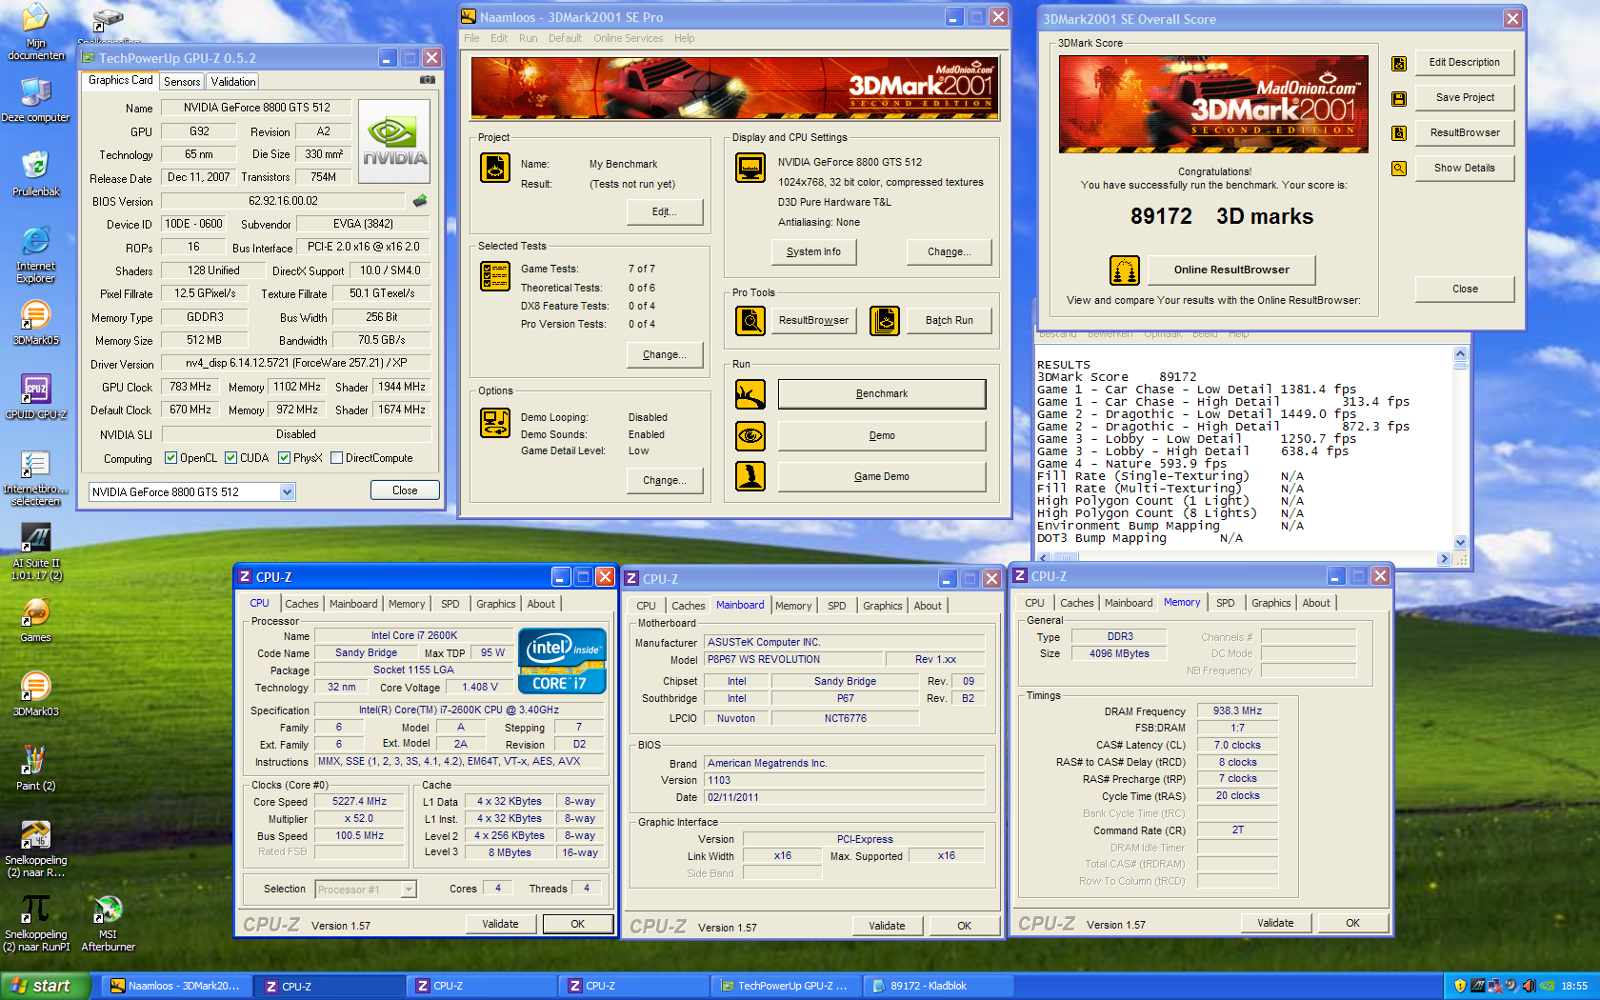Click the Game Demo button
Image resolution: width=1600 pixels, height=1000 pixels.
tap(882, 476)
